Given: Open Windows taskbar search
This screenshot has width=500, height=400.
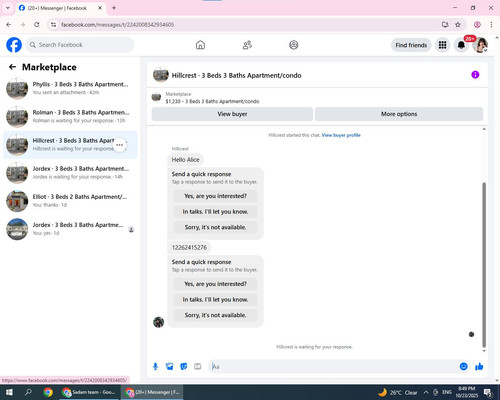Looking at the screenshot, I should pos(28,392).
